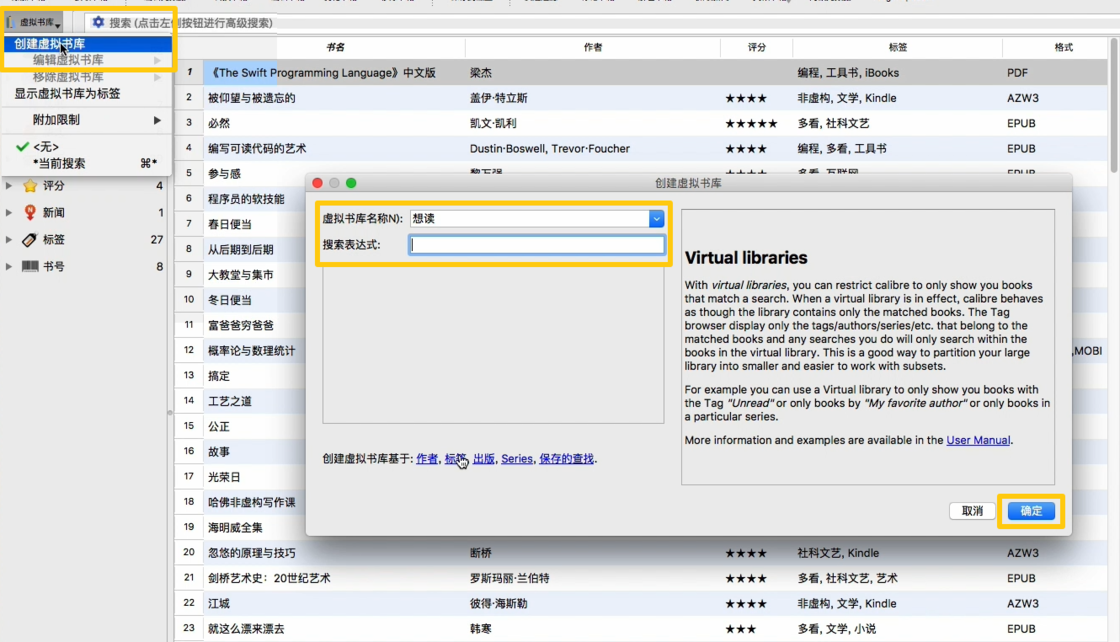Open the 附加限制 submenu
Viewport: 1120px width, 642px height.
88,119
